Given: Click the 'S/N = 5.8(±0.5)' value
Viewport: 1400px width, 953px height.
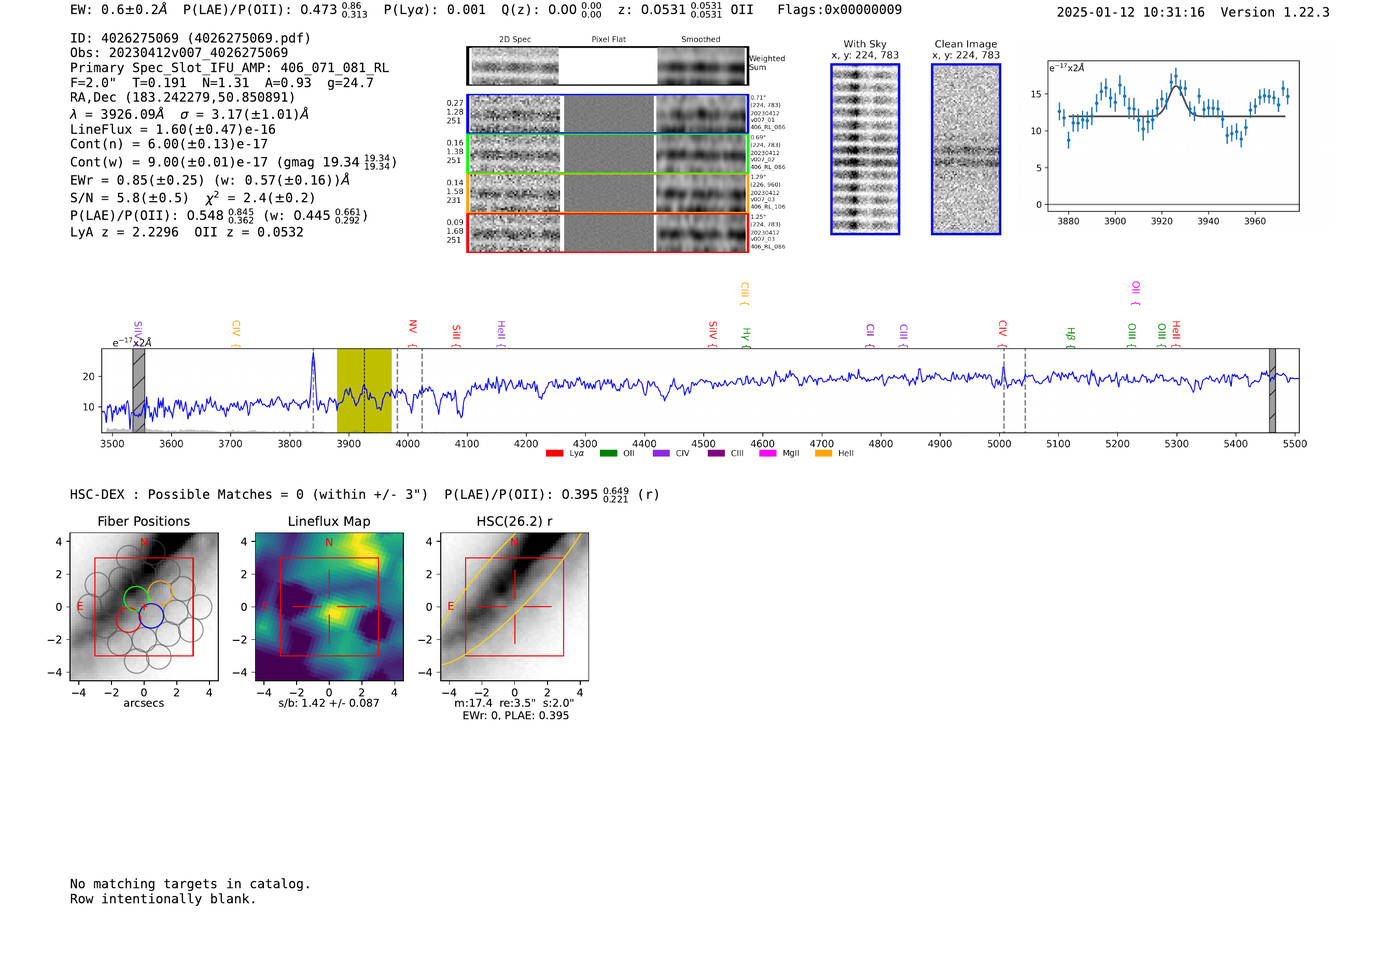Looking at the screenshot, I should (x=129, y=198).
